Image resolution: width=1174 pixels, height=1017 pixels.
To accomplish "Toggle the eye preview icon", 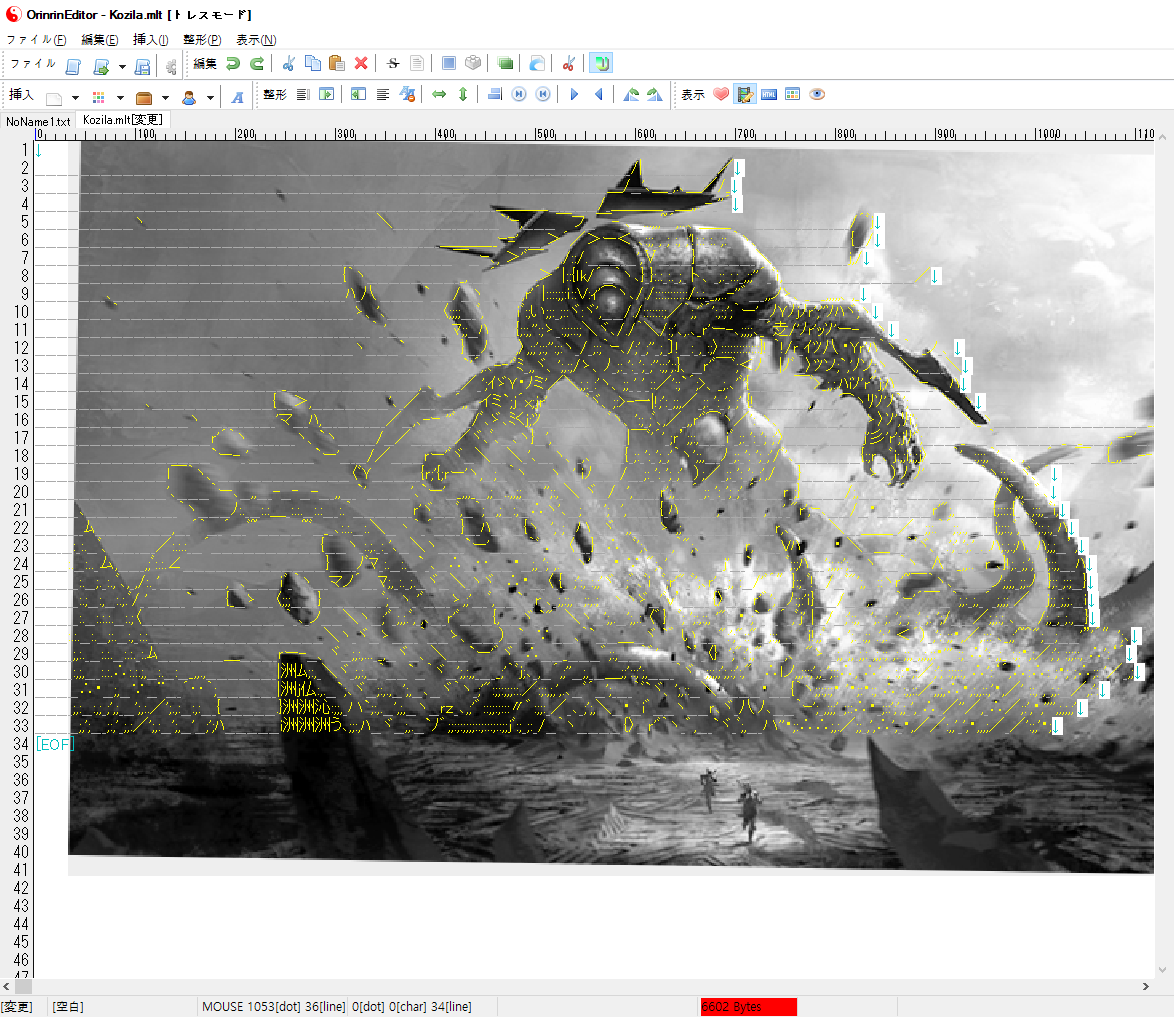I will point(817,95).
